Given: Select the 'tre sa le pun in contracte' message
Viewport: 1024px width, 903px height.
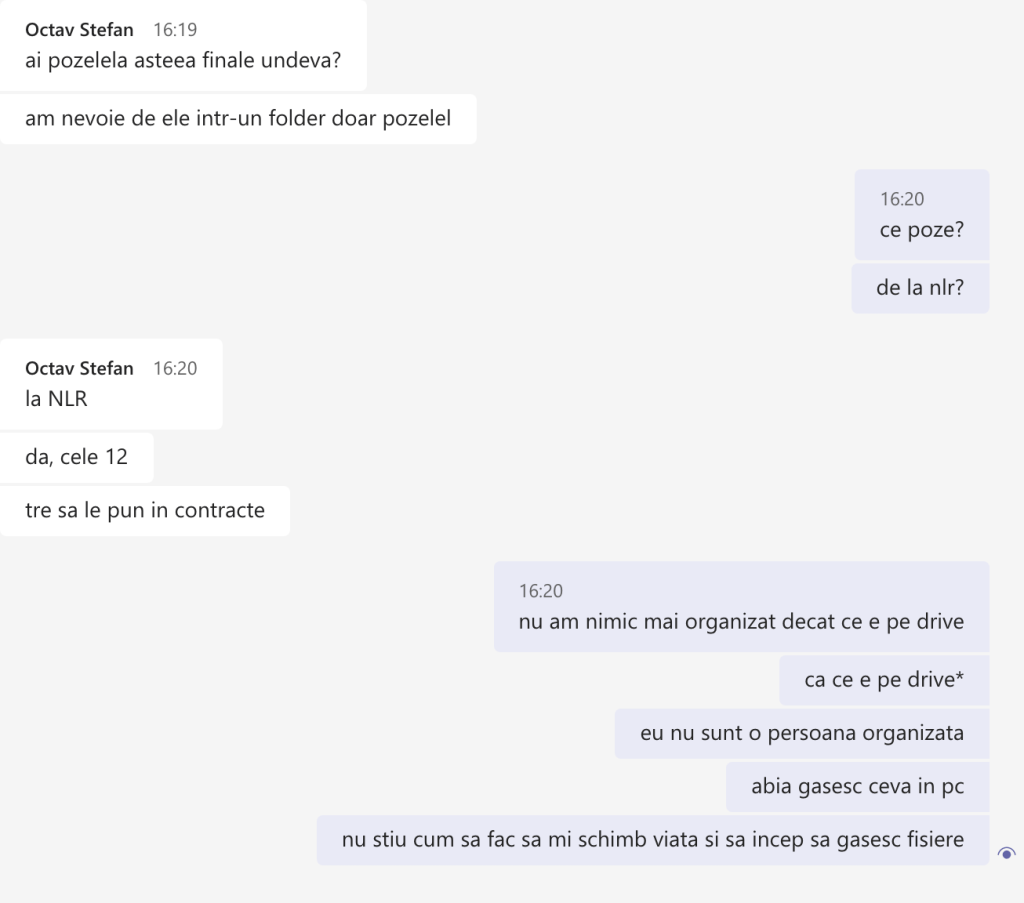Looking at the screenshot, I should (145, 510).
